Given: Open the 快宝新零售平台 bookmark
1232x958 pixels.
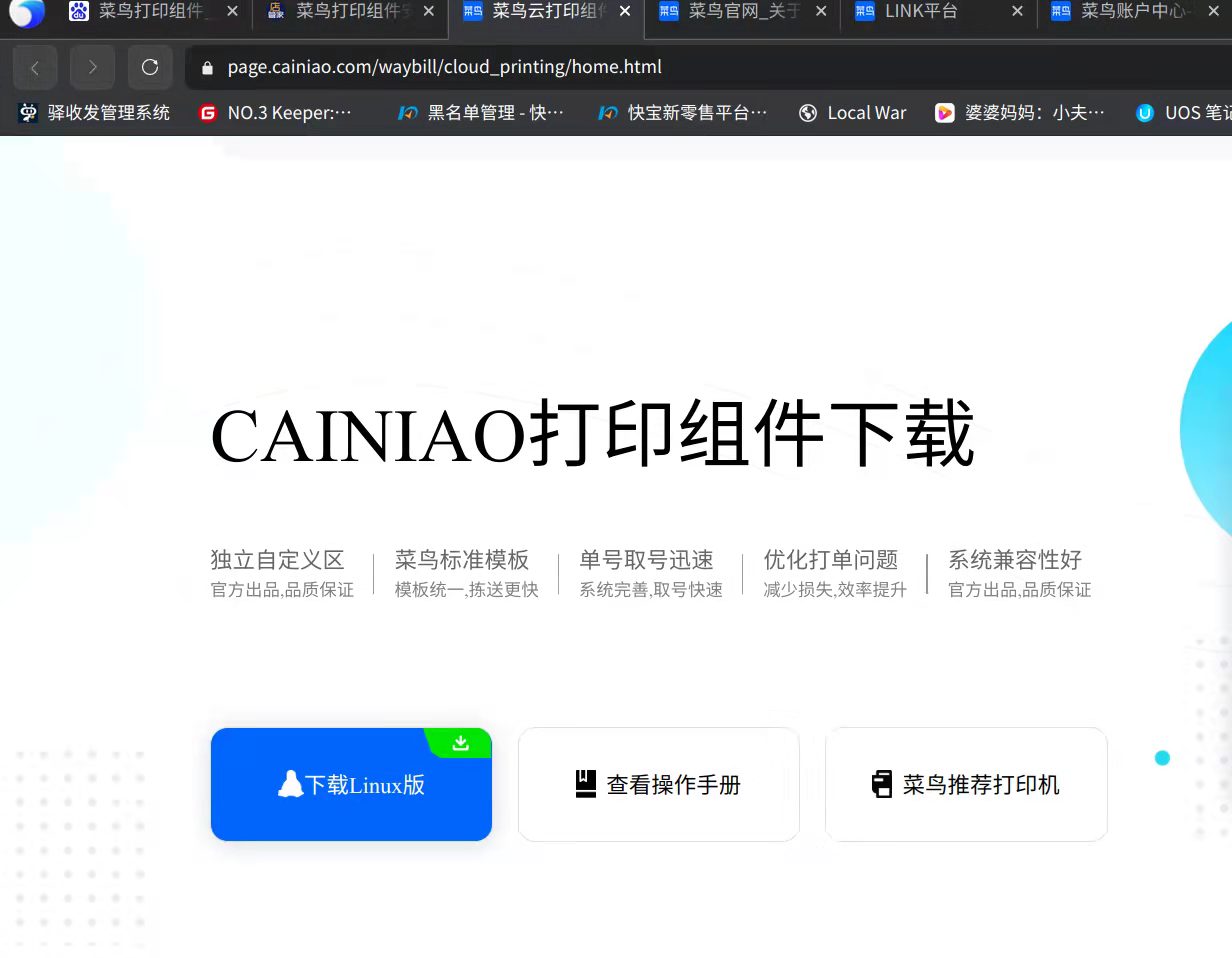Looking at the screenshot, I should point(683,112).
